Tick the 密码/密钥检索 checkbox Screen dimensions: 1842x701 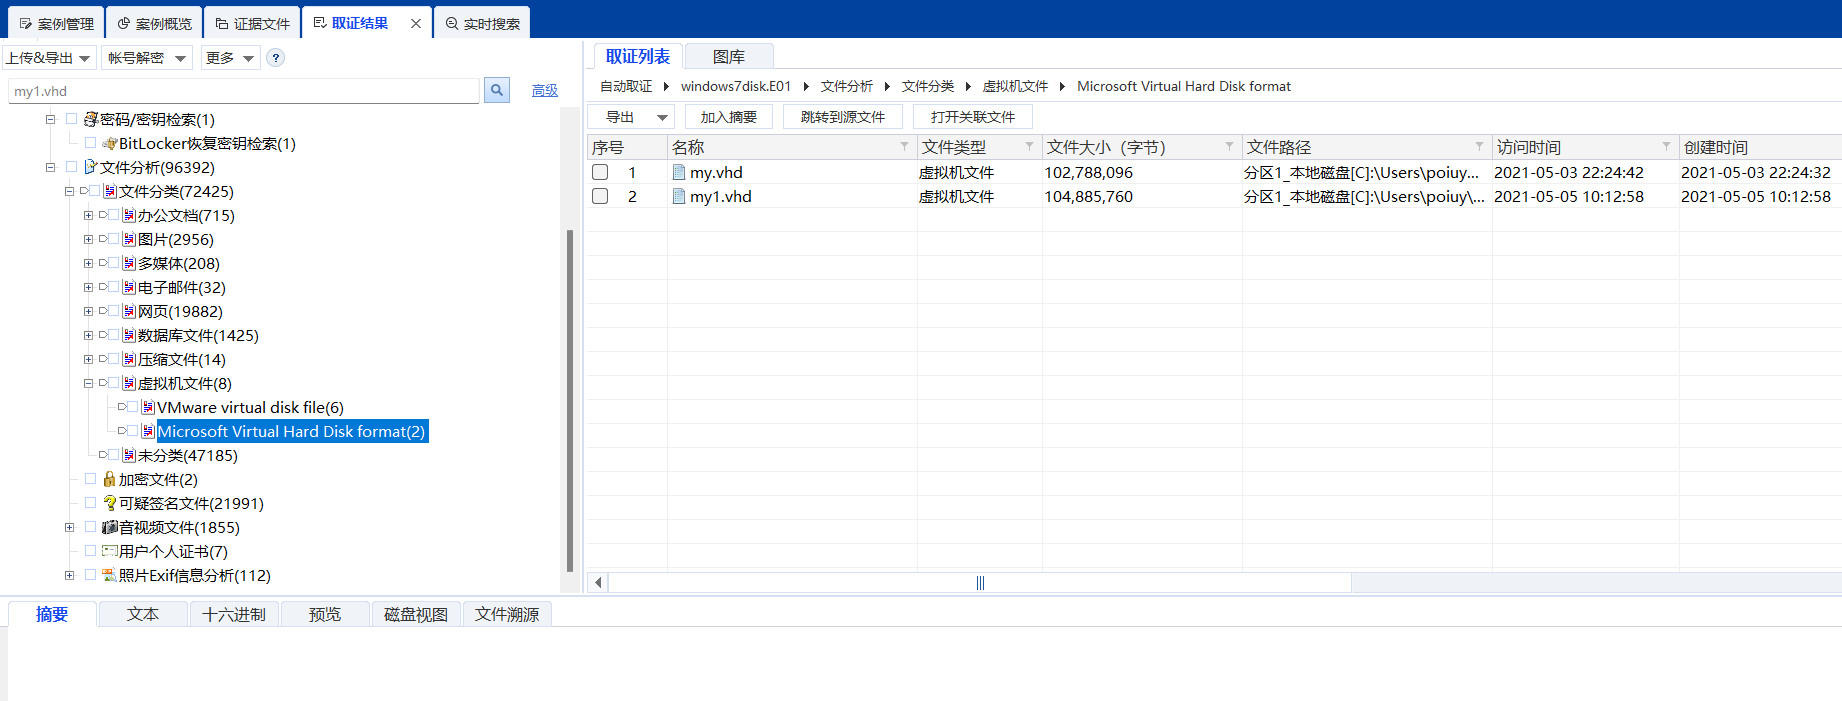pos(71,118)
